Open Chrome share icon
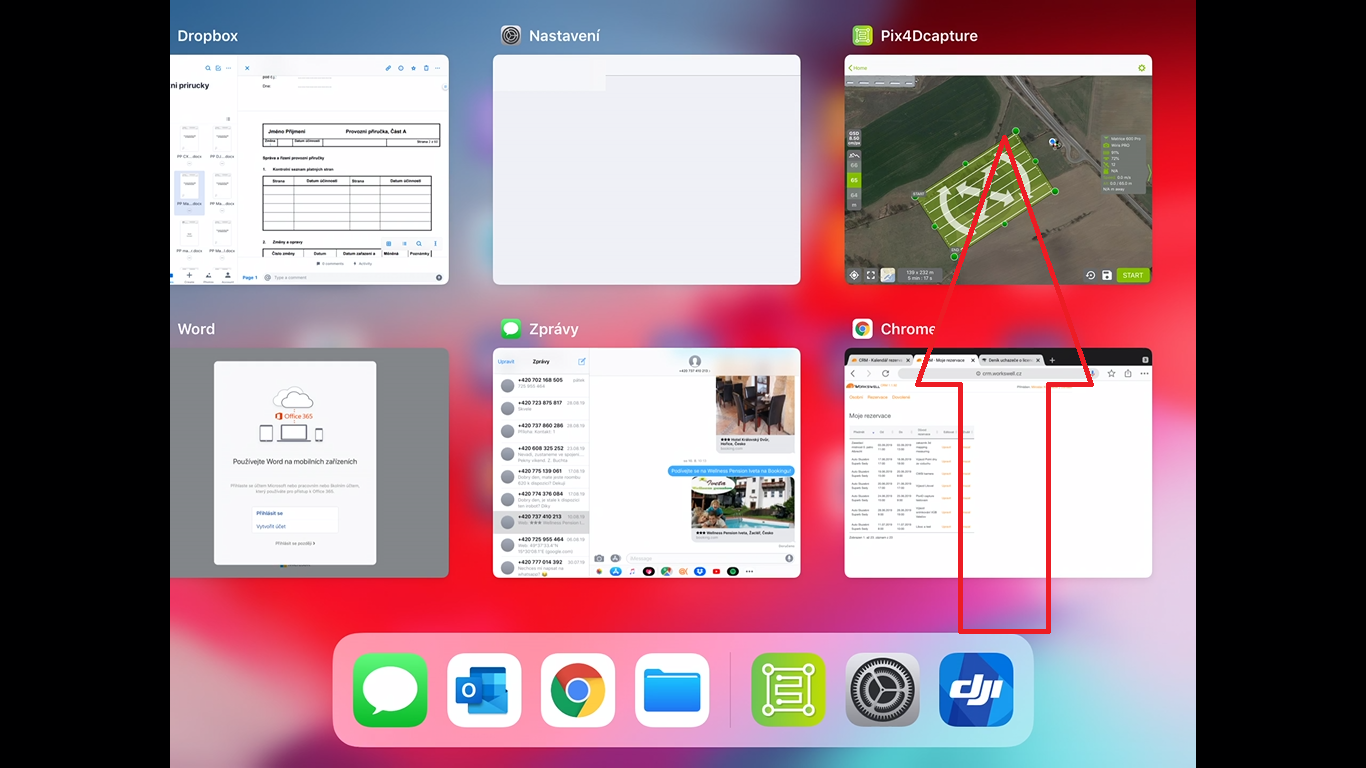 [1128, 373]
